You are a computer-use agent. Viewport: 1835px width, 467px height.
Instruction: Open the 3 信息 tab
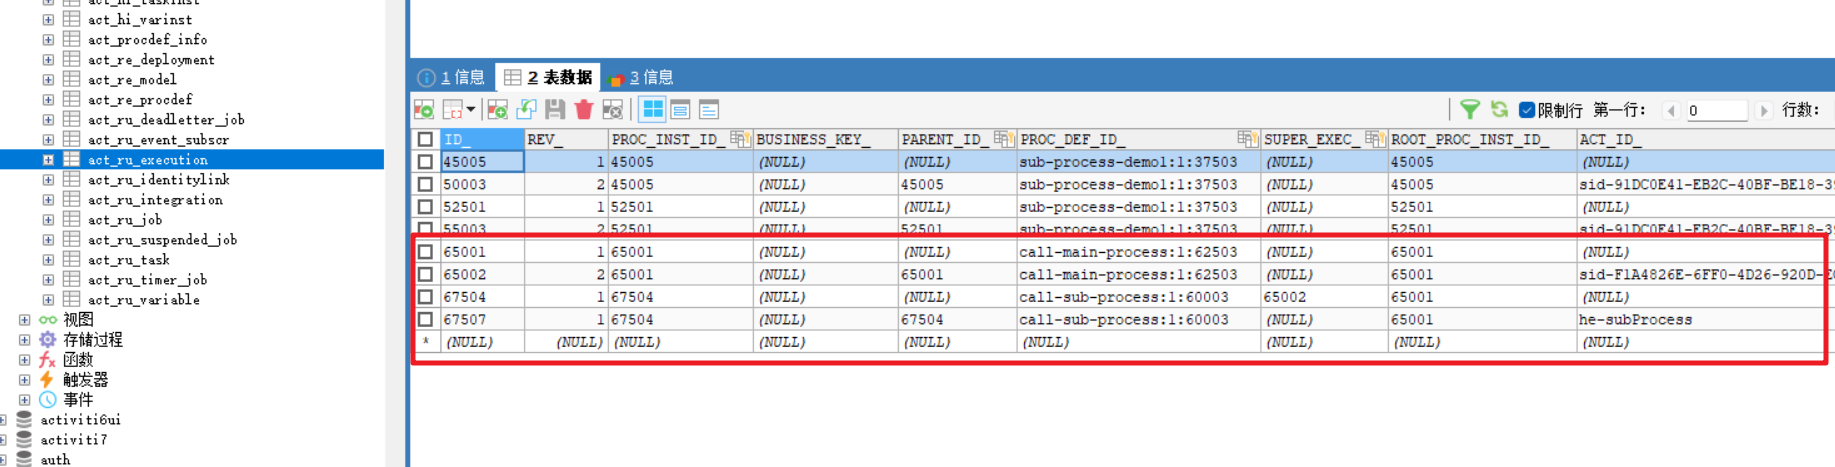coord(640,77)
